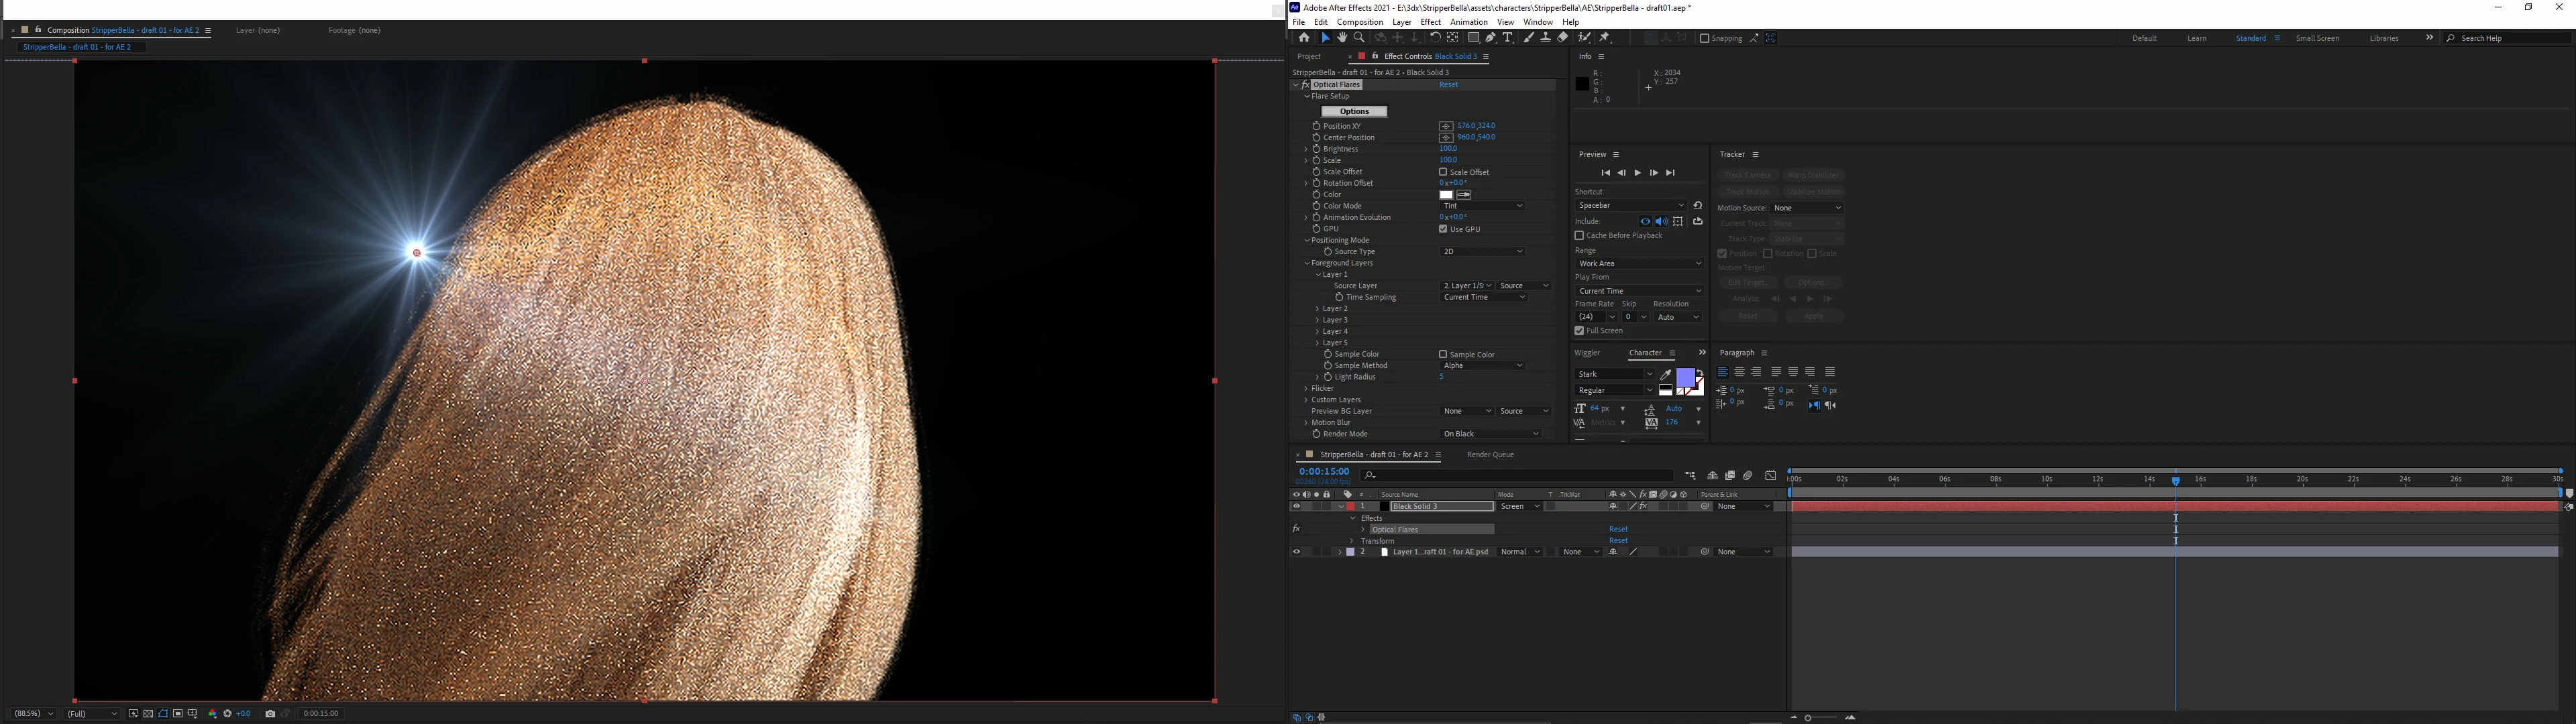The image size is (2576, 724).
Task: Open the Color Mode Tint dropdown
Action: pyautogui.click(x=1483, y=206)
